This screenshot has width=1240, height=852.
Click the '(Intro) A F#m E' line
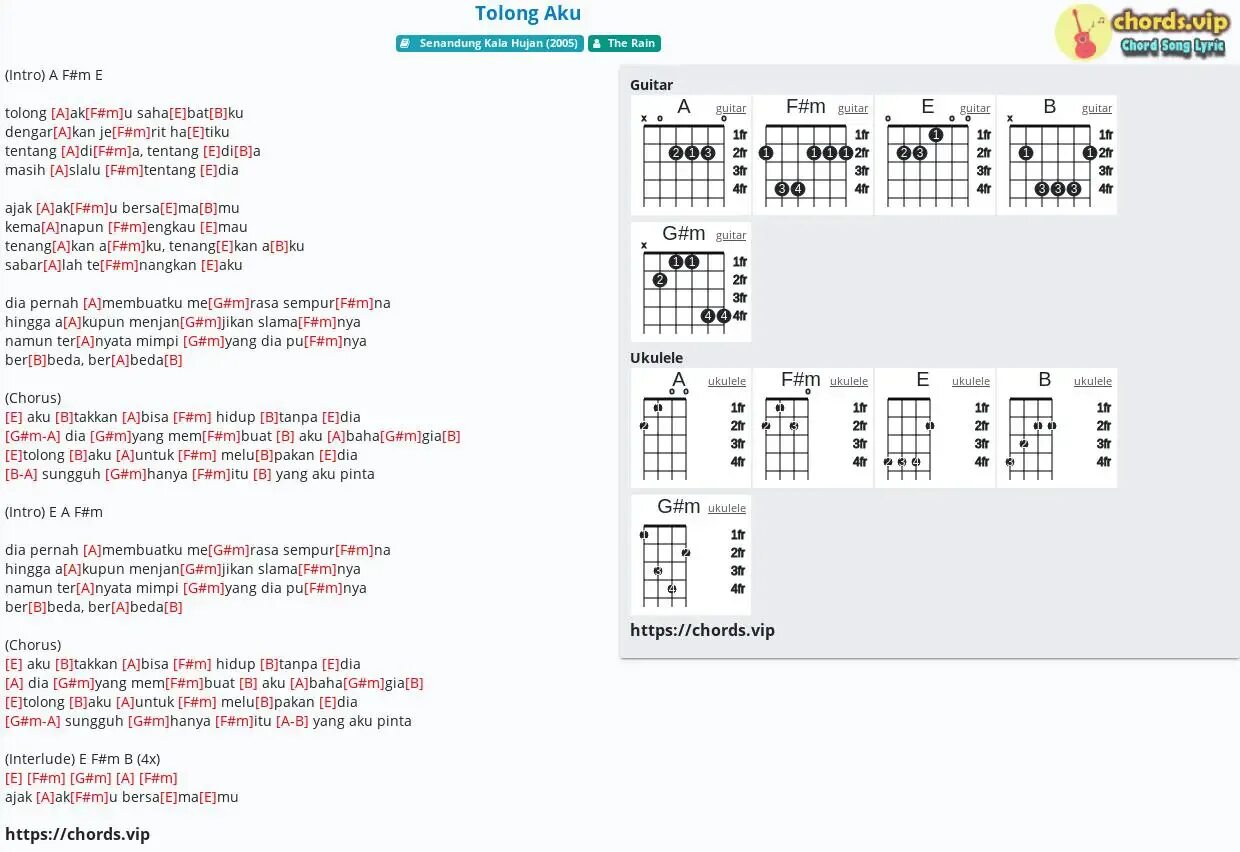tap(54, 75)
